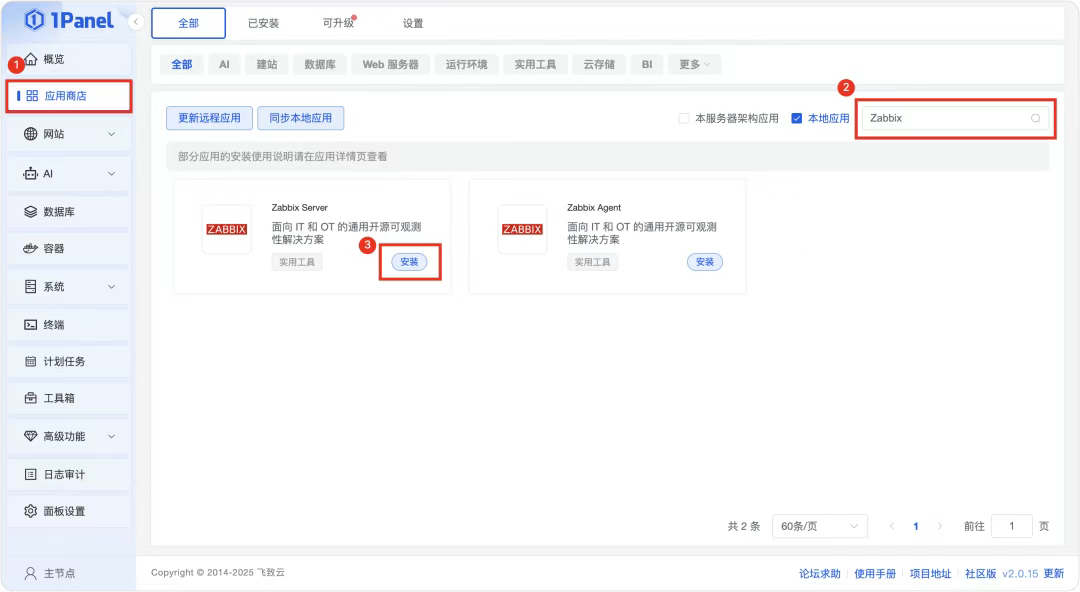Go to next page arrow

coord(939,526)
